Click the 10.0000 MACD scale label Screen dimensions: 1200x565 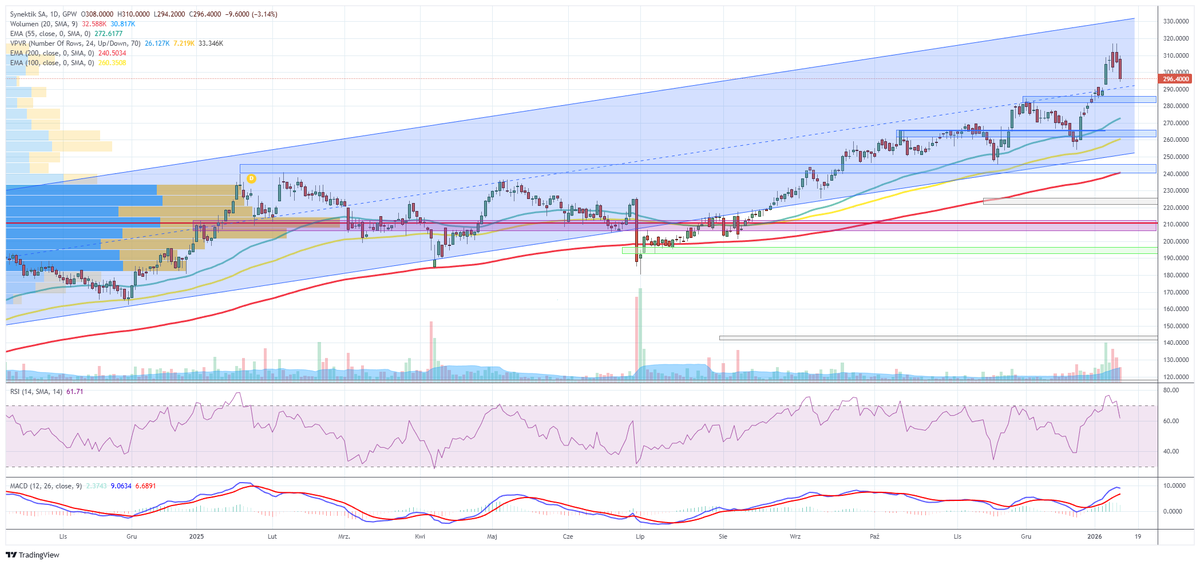click(x=1174, y=485)
